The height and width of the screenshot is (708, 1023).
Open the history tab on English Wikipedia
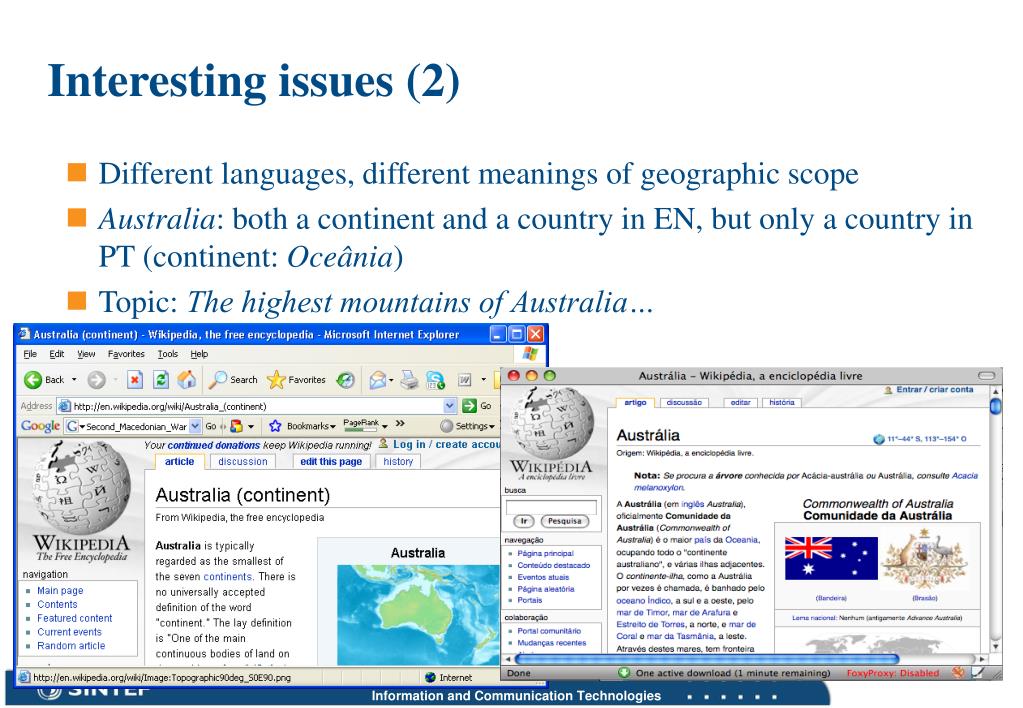pyautogui.click(x=398, y=461)
